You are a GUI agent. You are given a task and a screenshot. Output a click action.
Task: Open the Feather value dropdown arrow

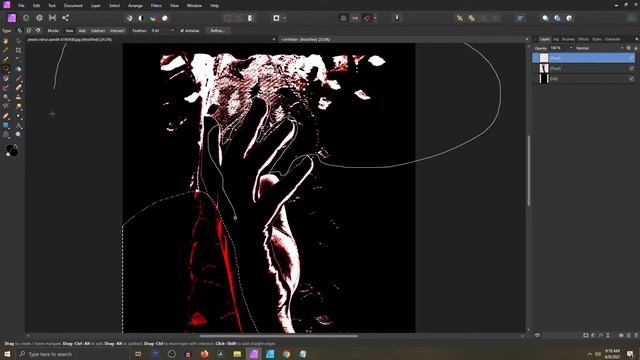pyautogui.click(x=172, y=31)
